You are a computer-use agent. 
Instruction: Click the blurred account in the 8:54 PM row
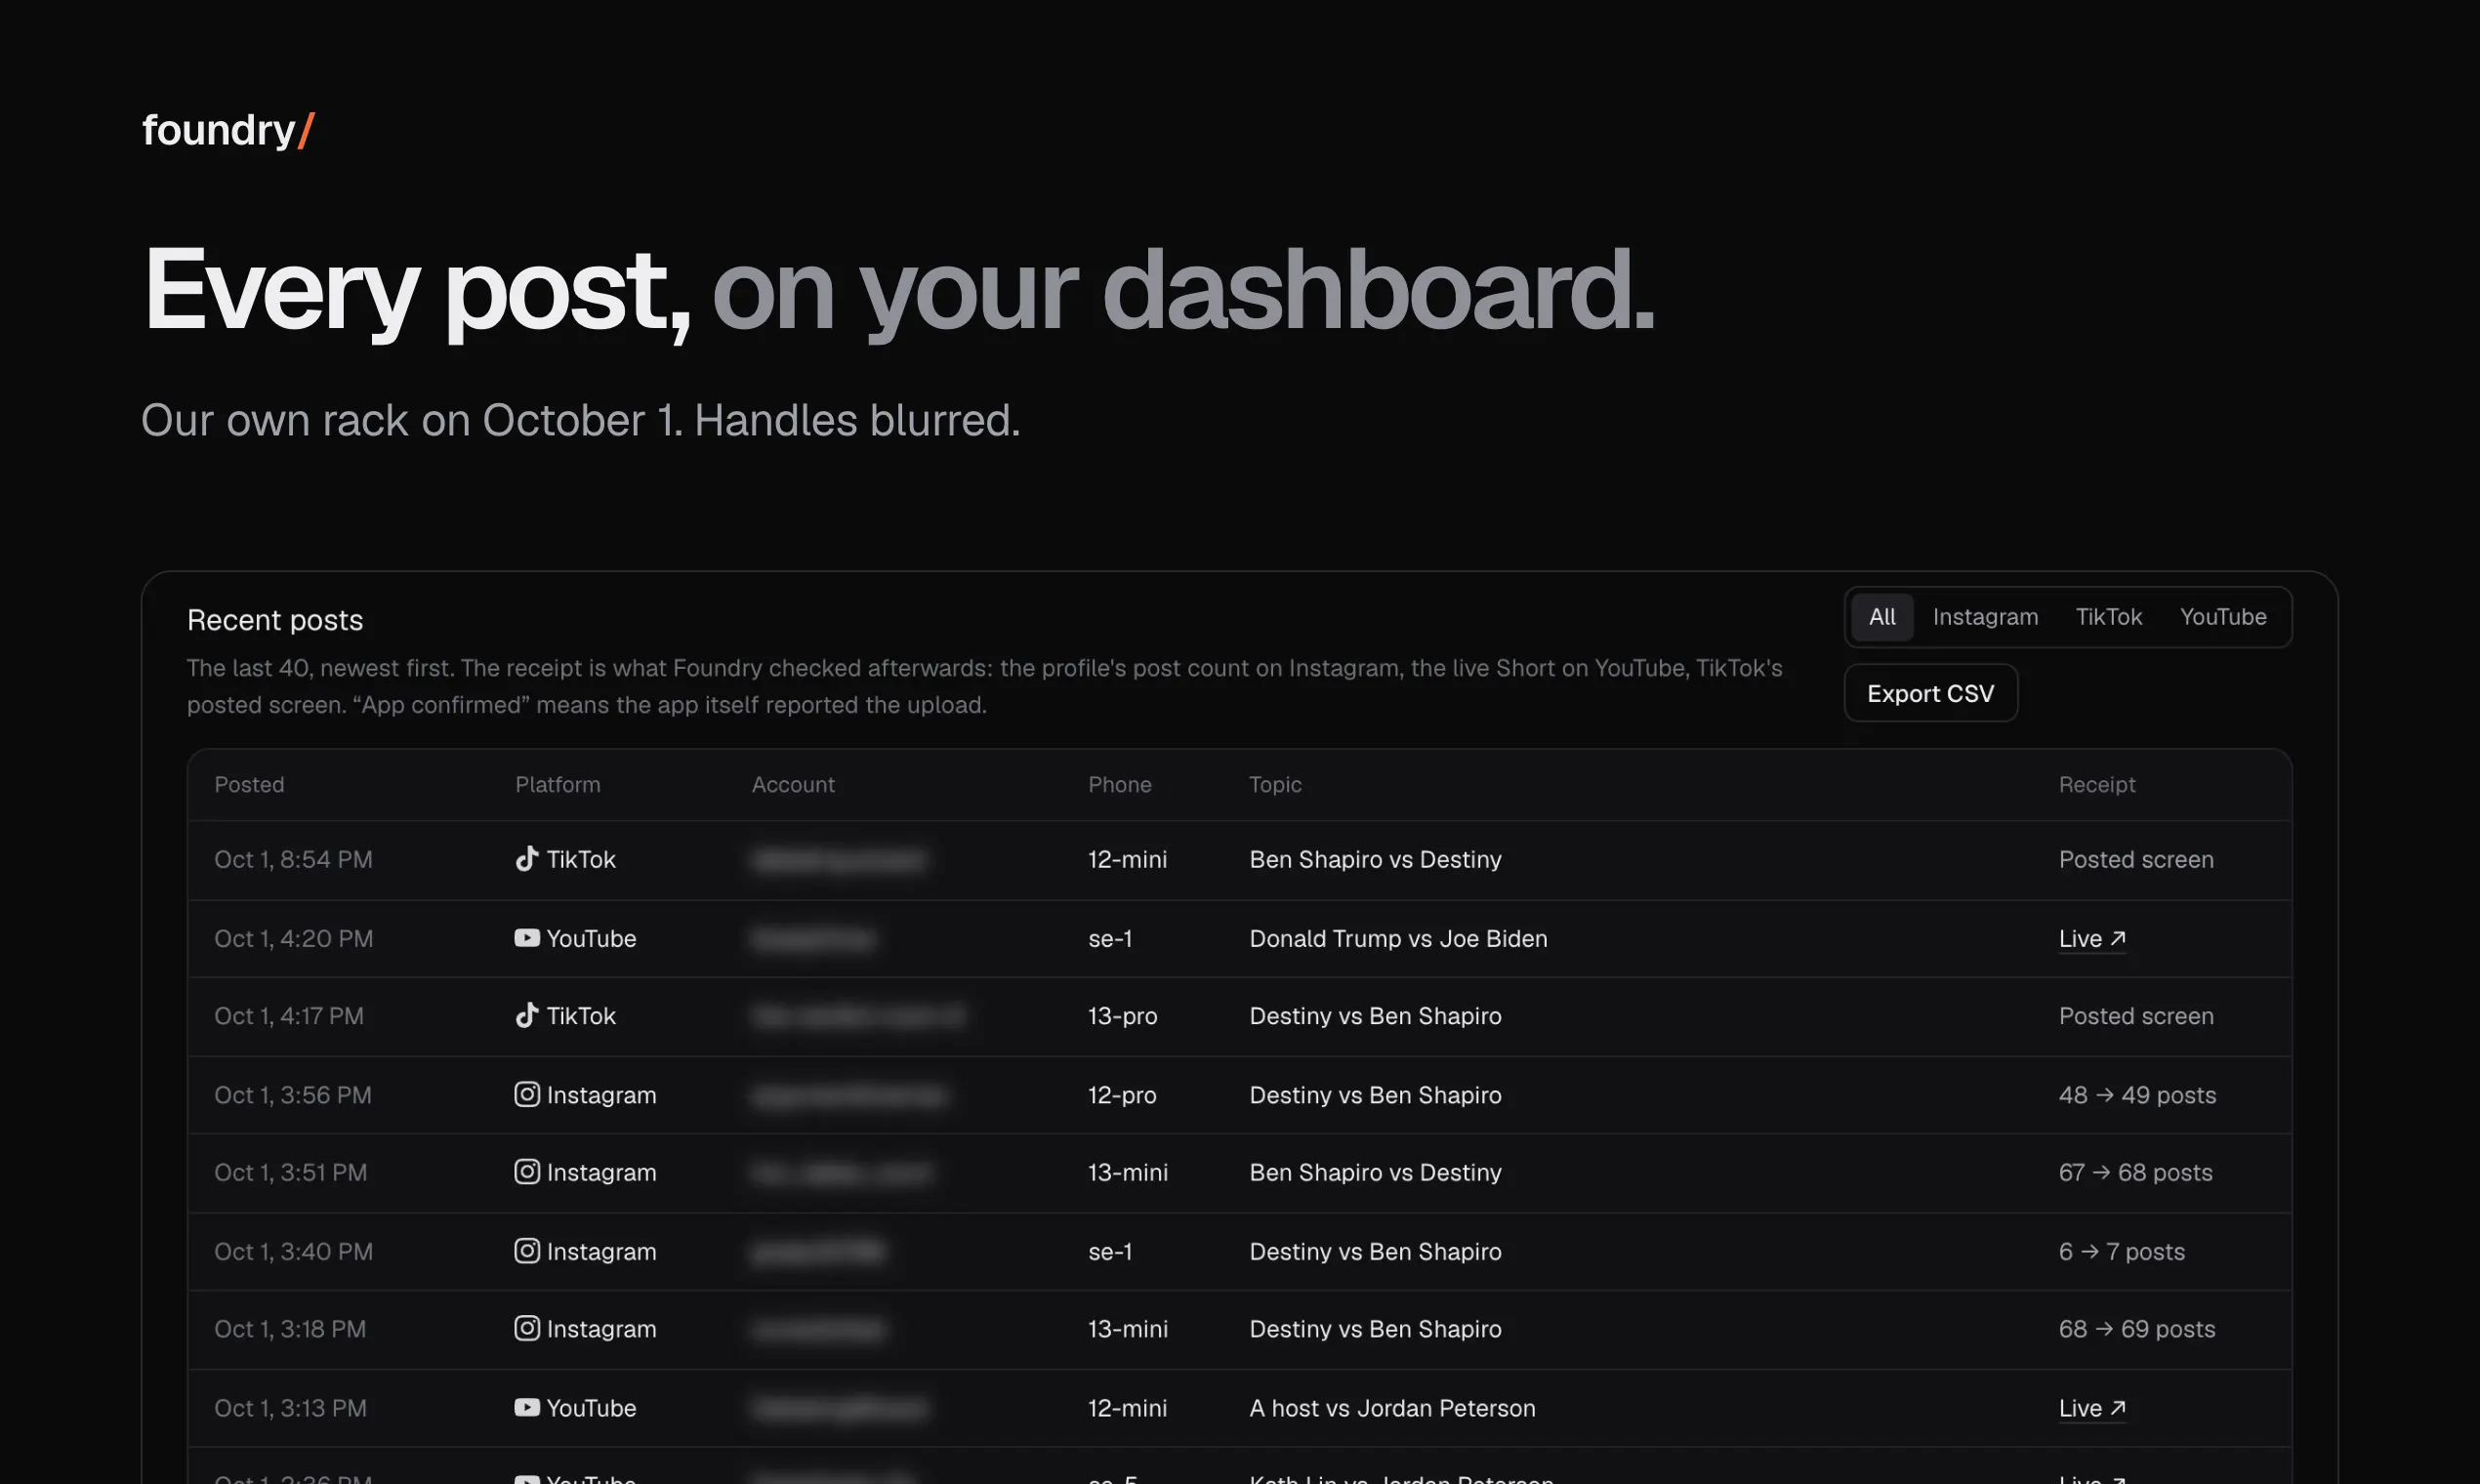pyautogui.click(x=839, y=860)
